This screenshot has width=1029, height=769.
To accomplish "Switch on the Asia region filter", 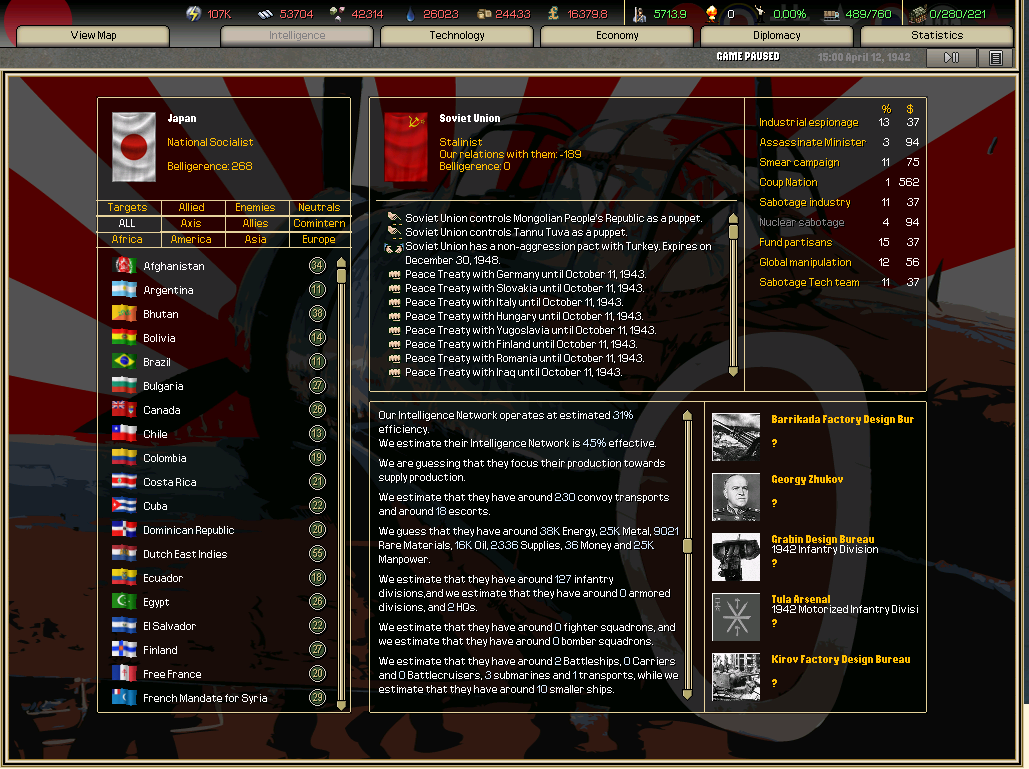I will (255, 240).
